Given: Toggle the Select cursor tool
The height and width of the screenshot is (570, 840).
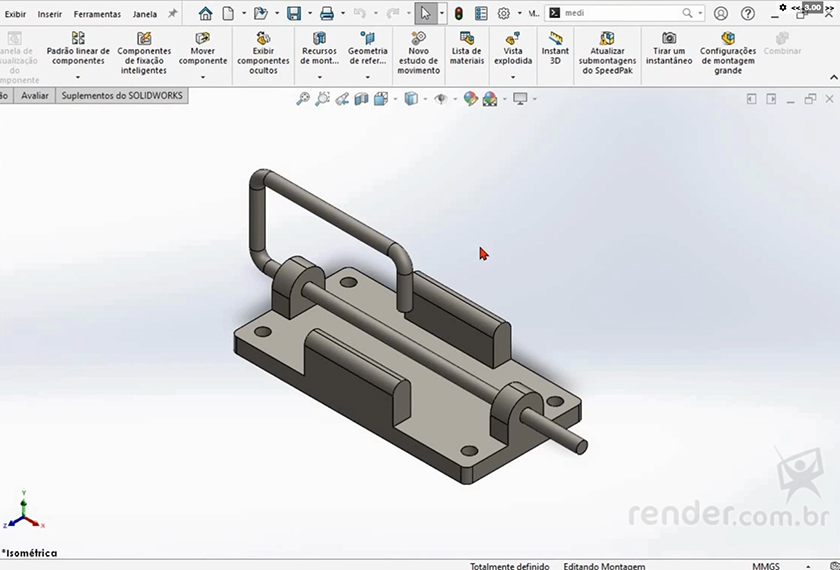Looking at the screenshot, I should point(426,14).
